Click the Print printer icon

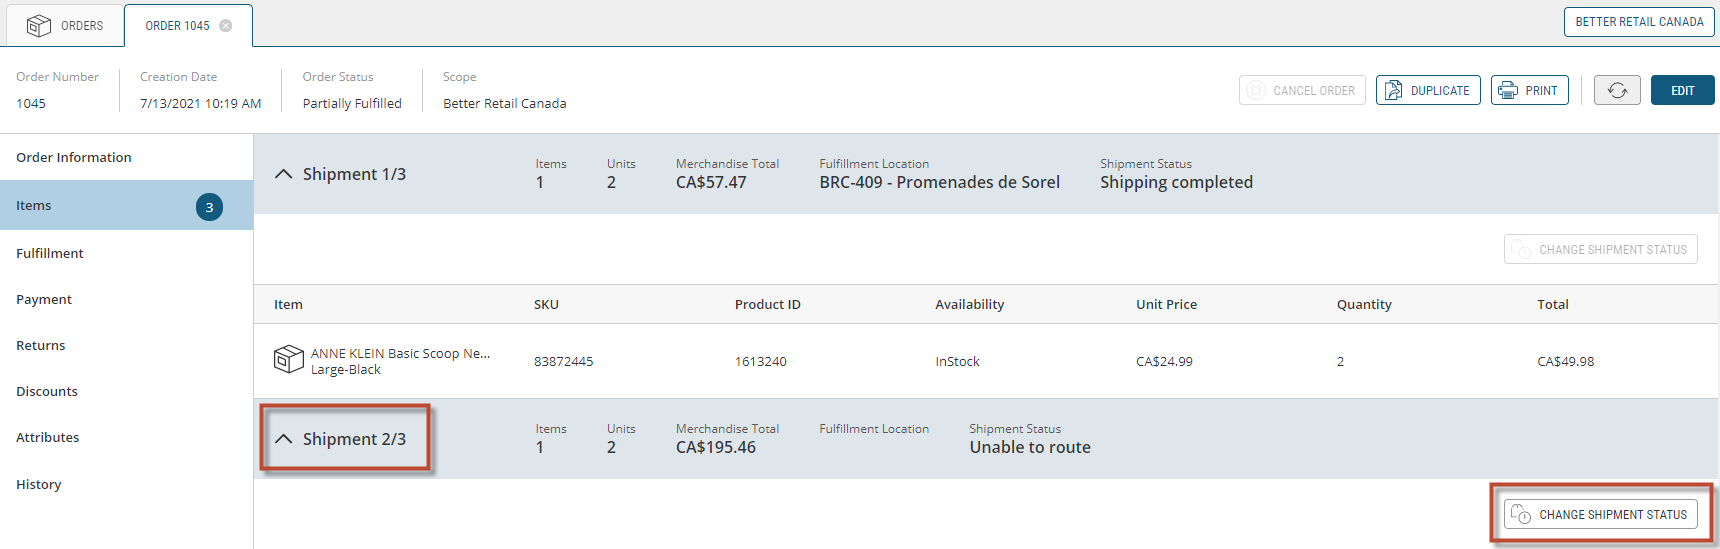coord(1508,91)
